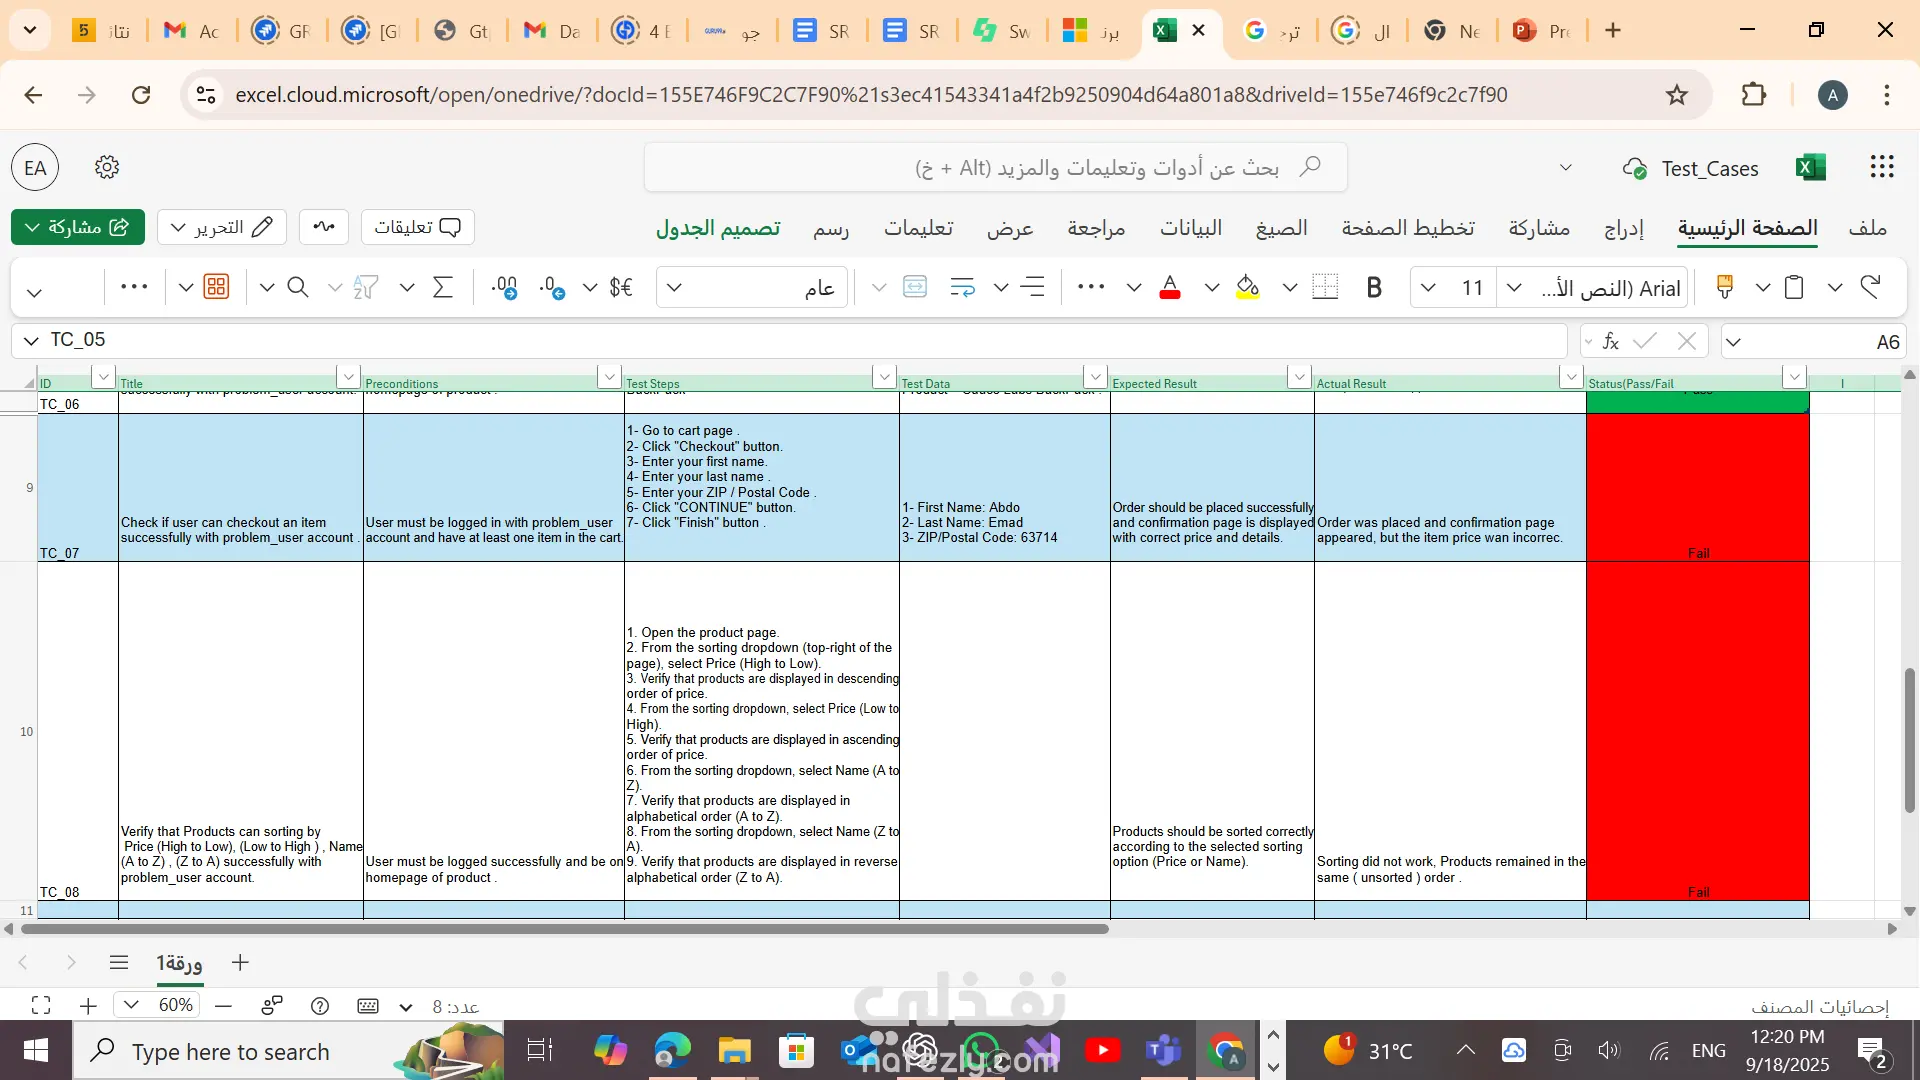Open the Title column filter dropdown
The height and width of the screenshot is (1080, 1920).
tap(348, 377)
